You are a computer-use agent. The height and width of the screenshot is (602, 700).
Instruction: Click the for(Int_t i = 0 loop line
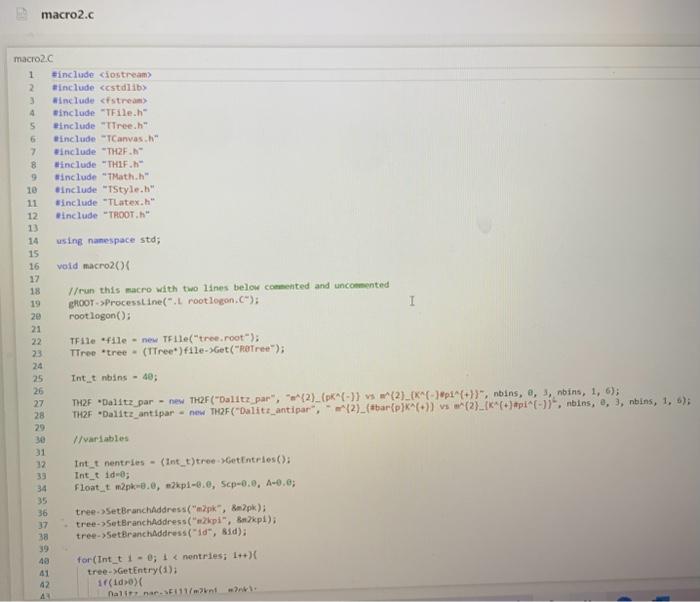click(167, 558)
